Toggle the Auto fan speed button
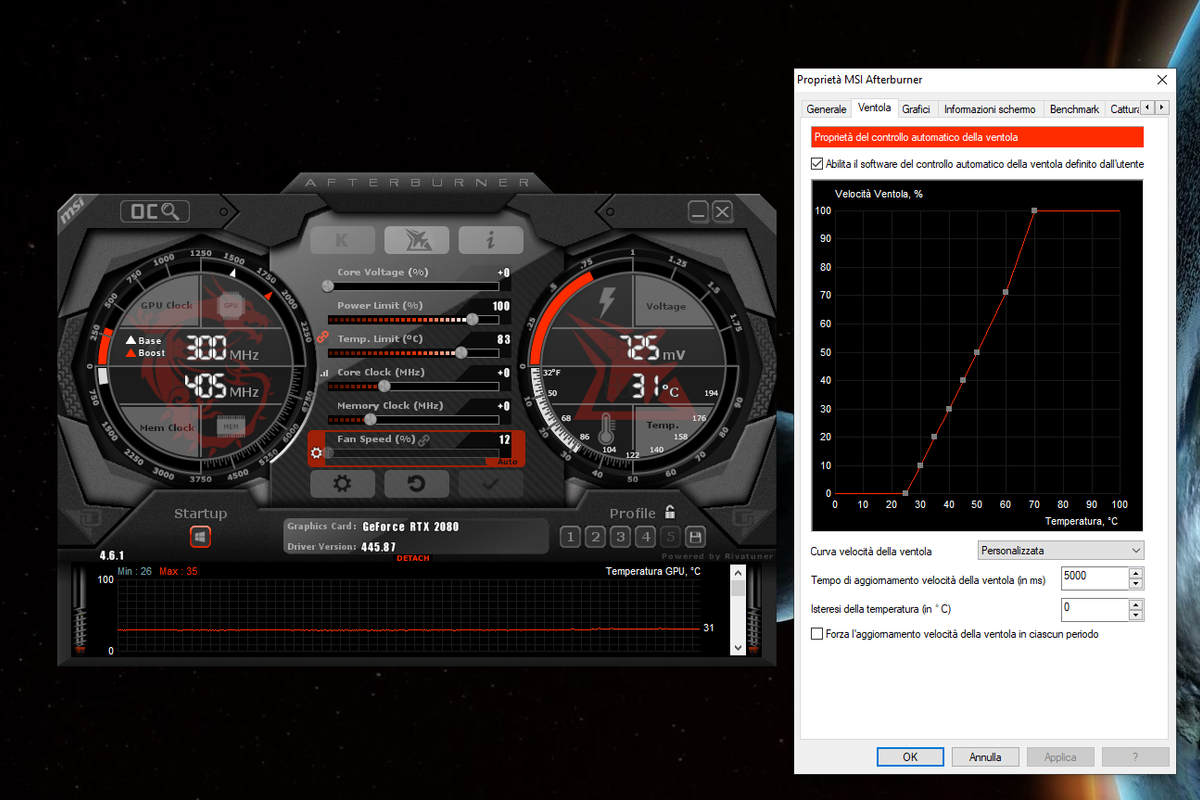This screenshot has width=1200, height=800. coord(508,461)
